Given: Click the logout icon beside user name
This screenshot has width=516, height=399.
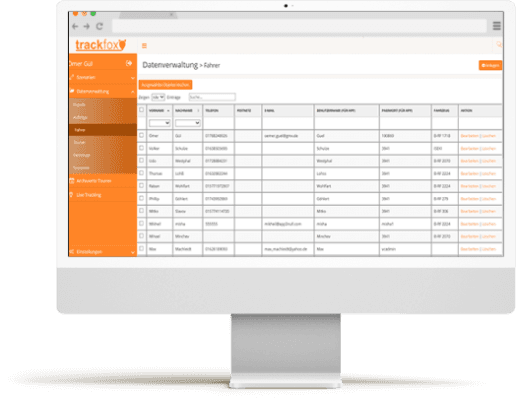Looking at the screenshot, I should (129, 63).
